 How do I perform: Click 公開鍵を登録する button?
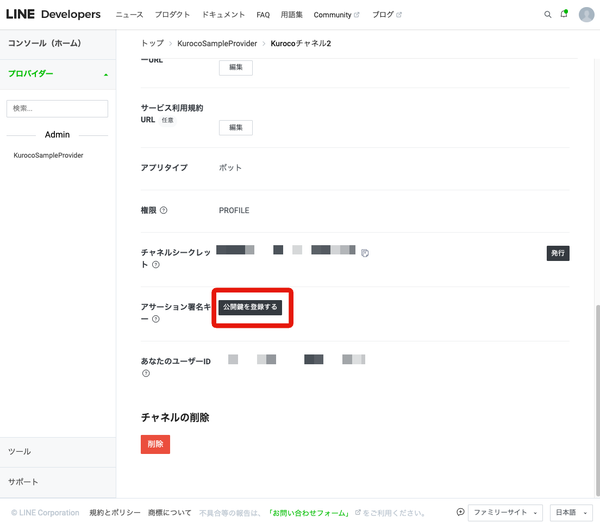point(250,307)
